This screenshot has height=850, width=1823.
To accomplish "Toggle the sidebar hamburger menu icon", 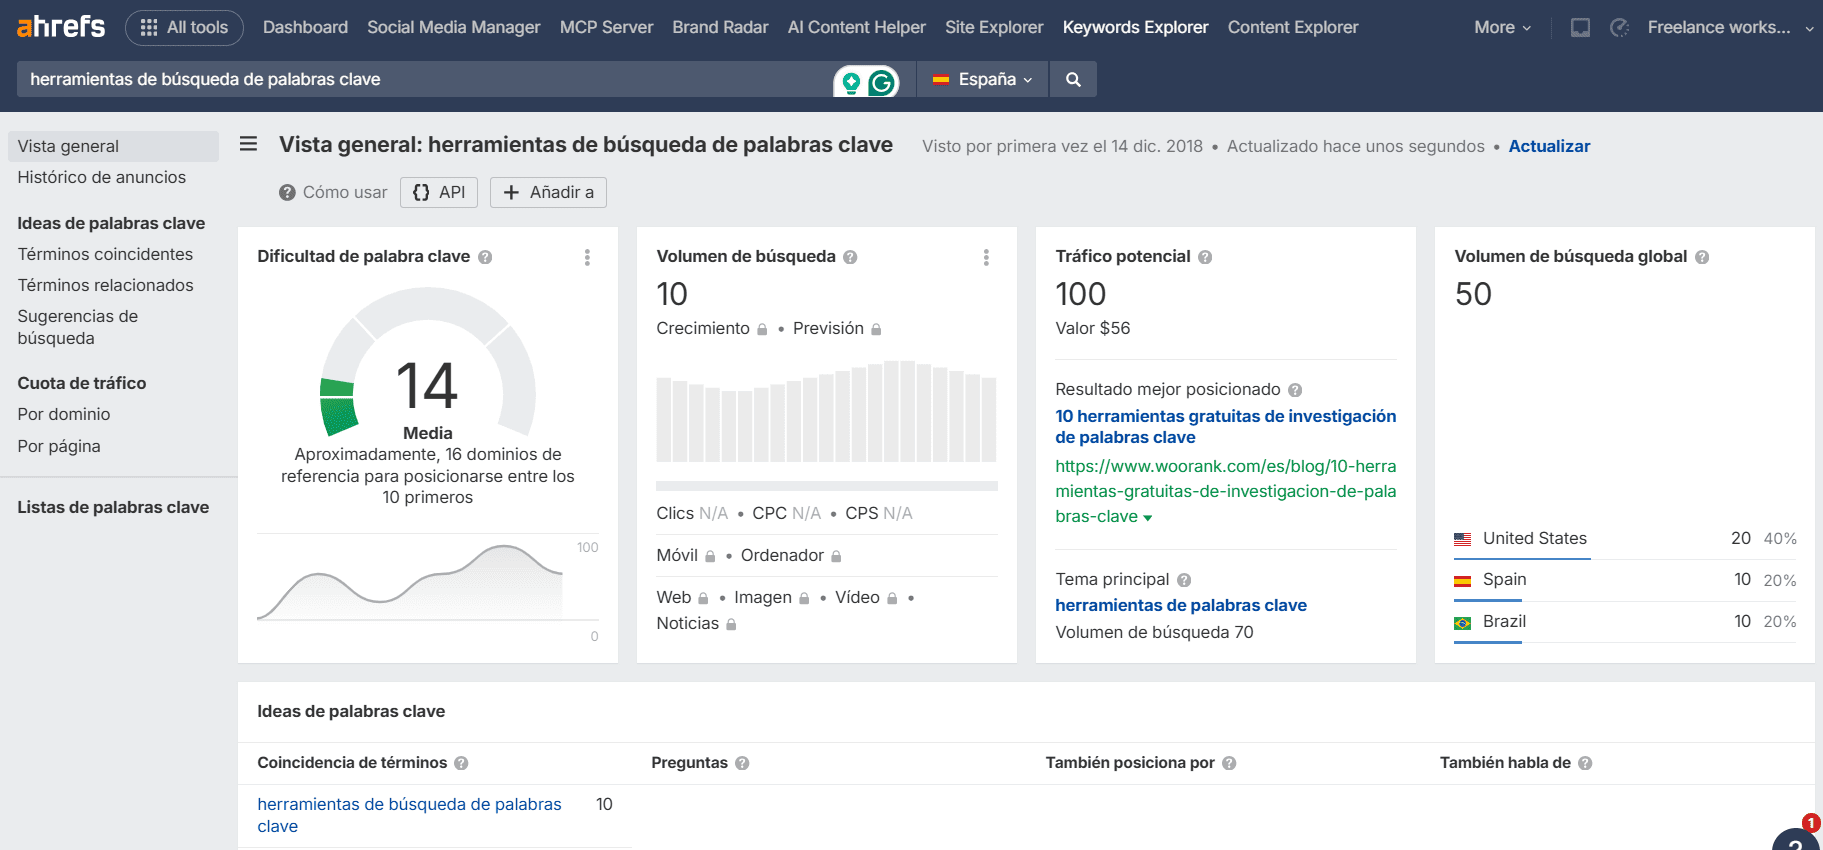I will click(x=249, y=145).
